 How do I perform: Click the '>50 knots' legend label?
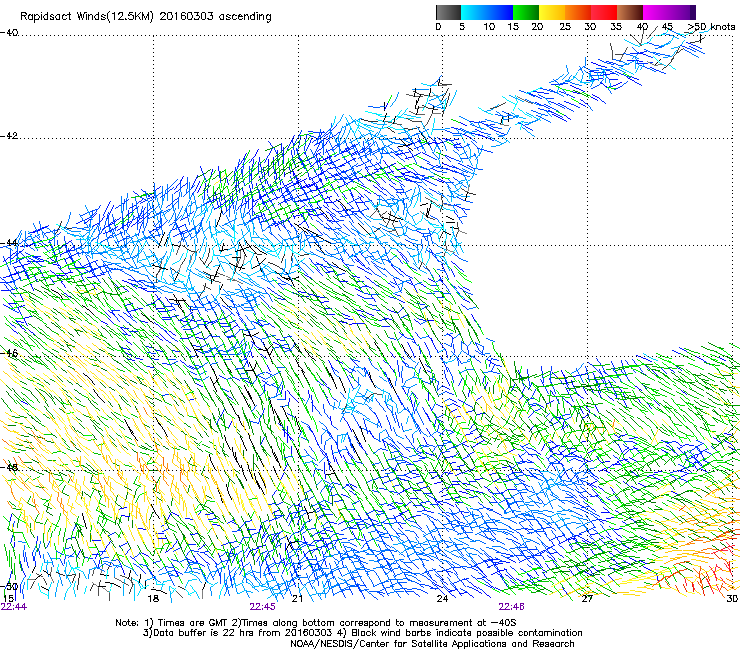pyautogui.click(x=711, y=27)
